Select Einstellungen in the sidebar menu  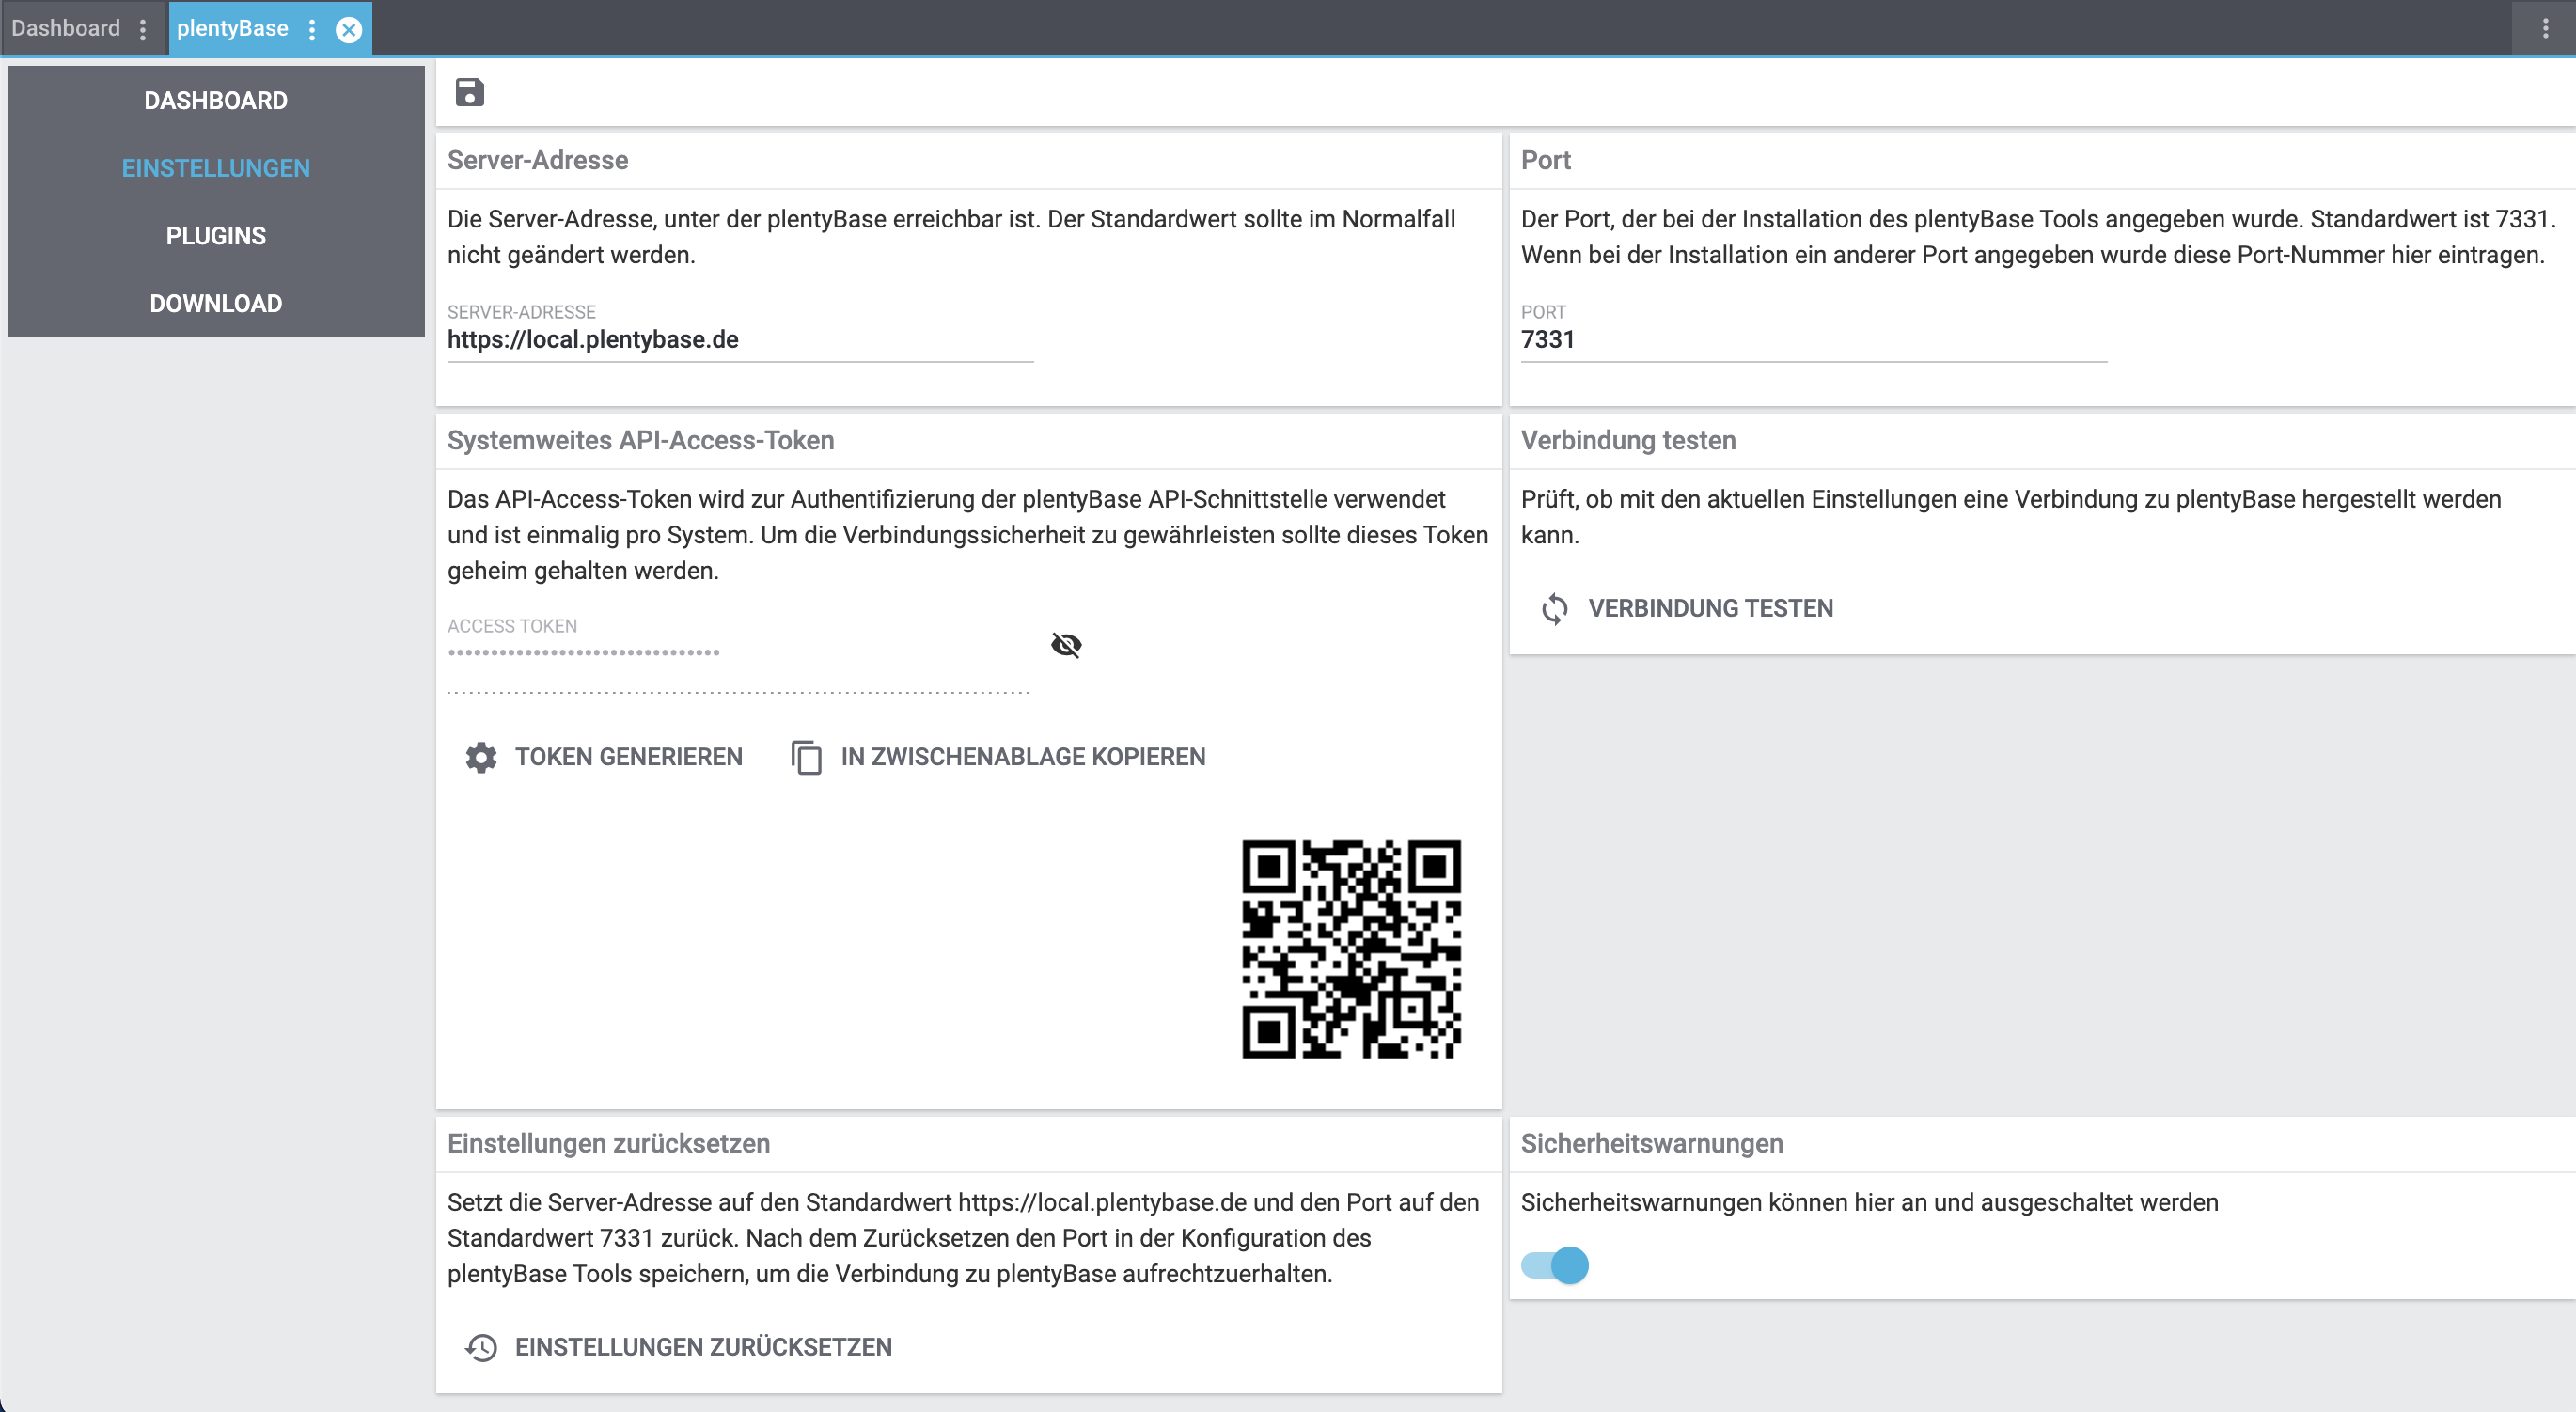coord(215,168)
